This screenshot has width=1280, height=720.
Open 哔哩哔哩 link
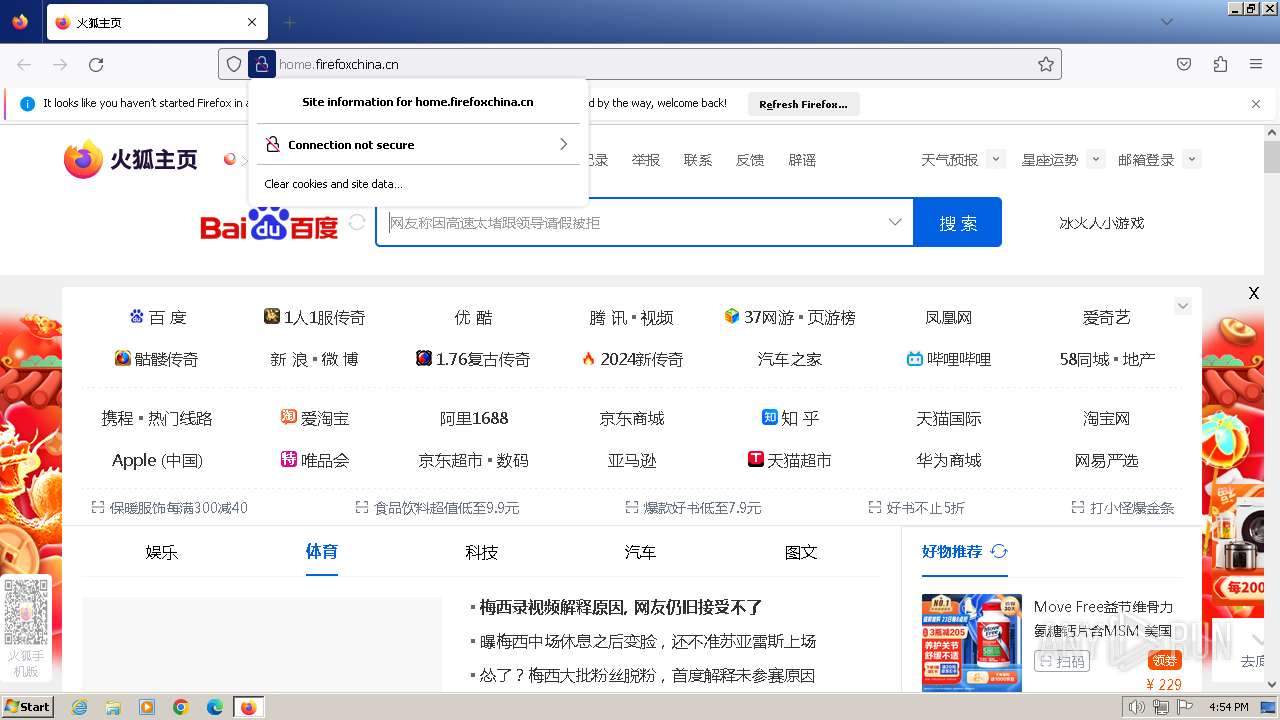point(948,359)
